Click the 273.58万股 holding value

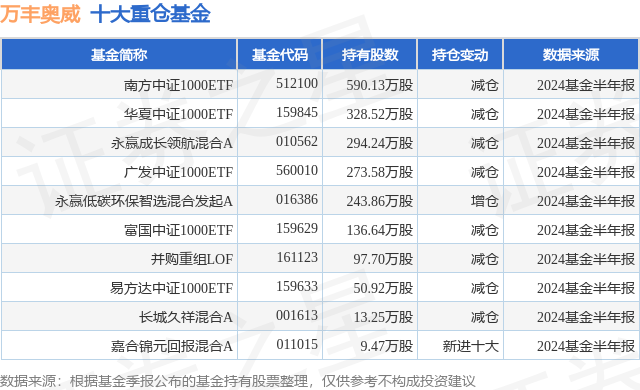380,172
